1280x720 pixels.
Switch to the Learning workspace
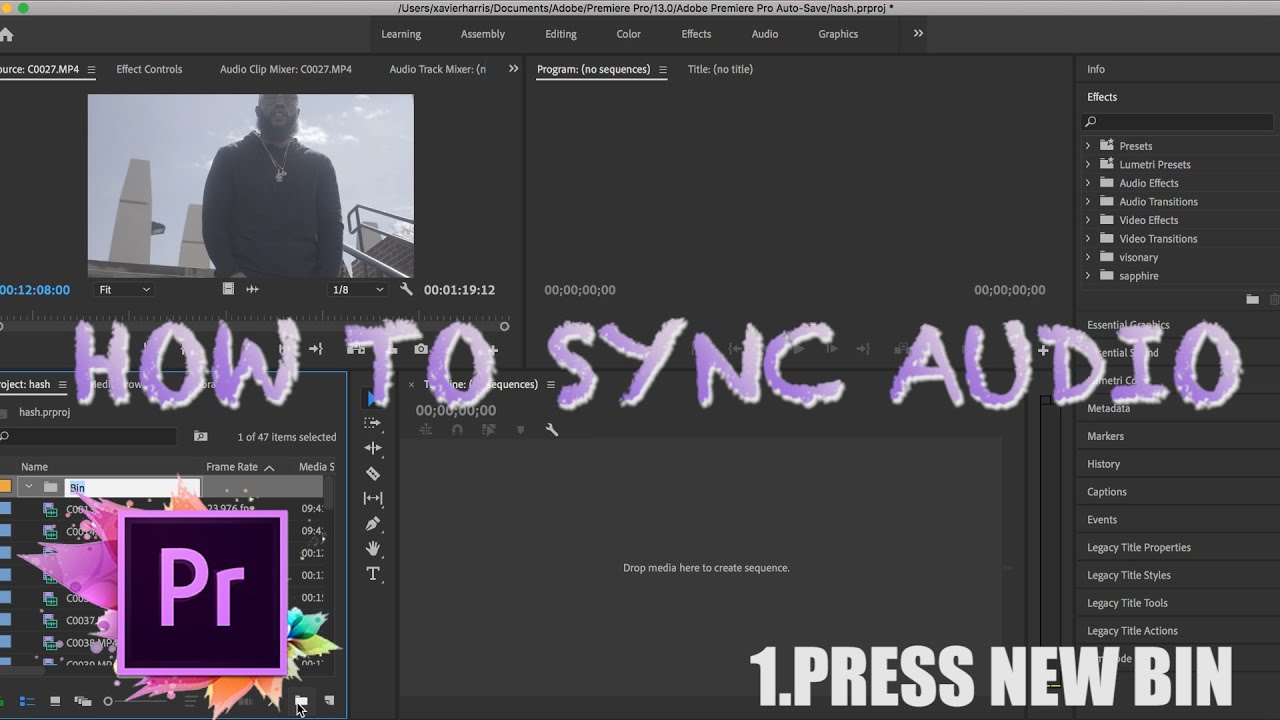tap(401, 34)
